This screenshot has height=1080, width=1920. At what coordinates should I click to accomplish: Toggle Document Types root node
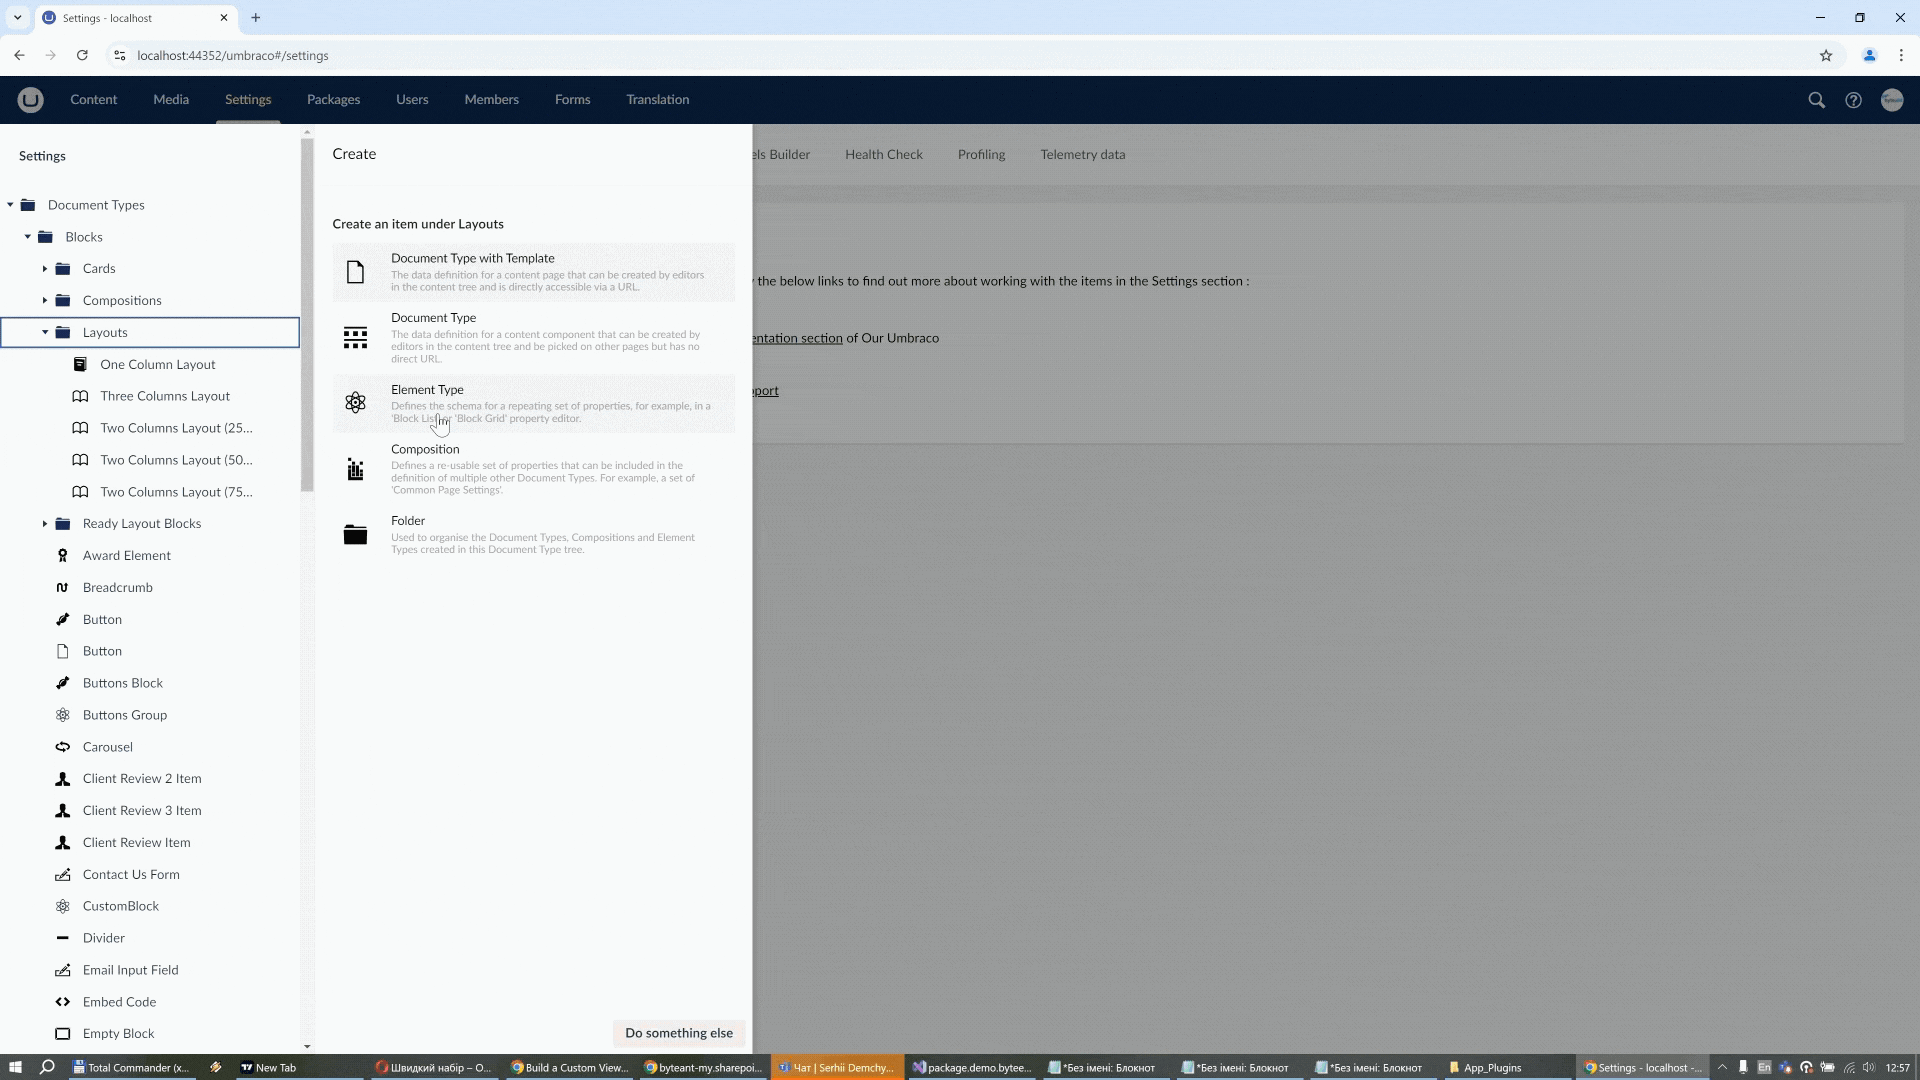tap(11, 204)
